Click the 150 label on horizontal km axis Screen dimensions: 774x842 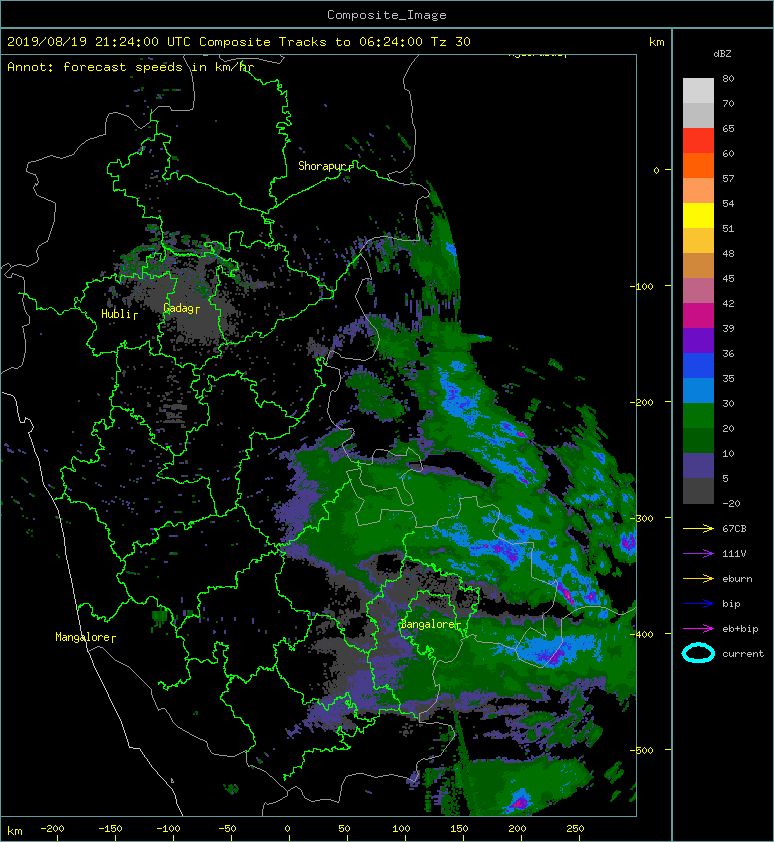pos(459,829)
